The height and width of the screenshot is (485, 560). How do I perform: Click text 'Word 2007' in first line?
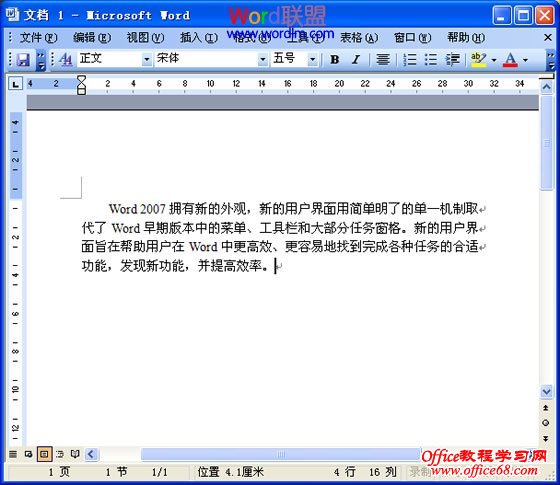137,209
